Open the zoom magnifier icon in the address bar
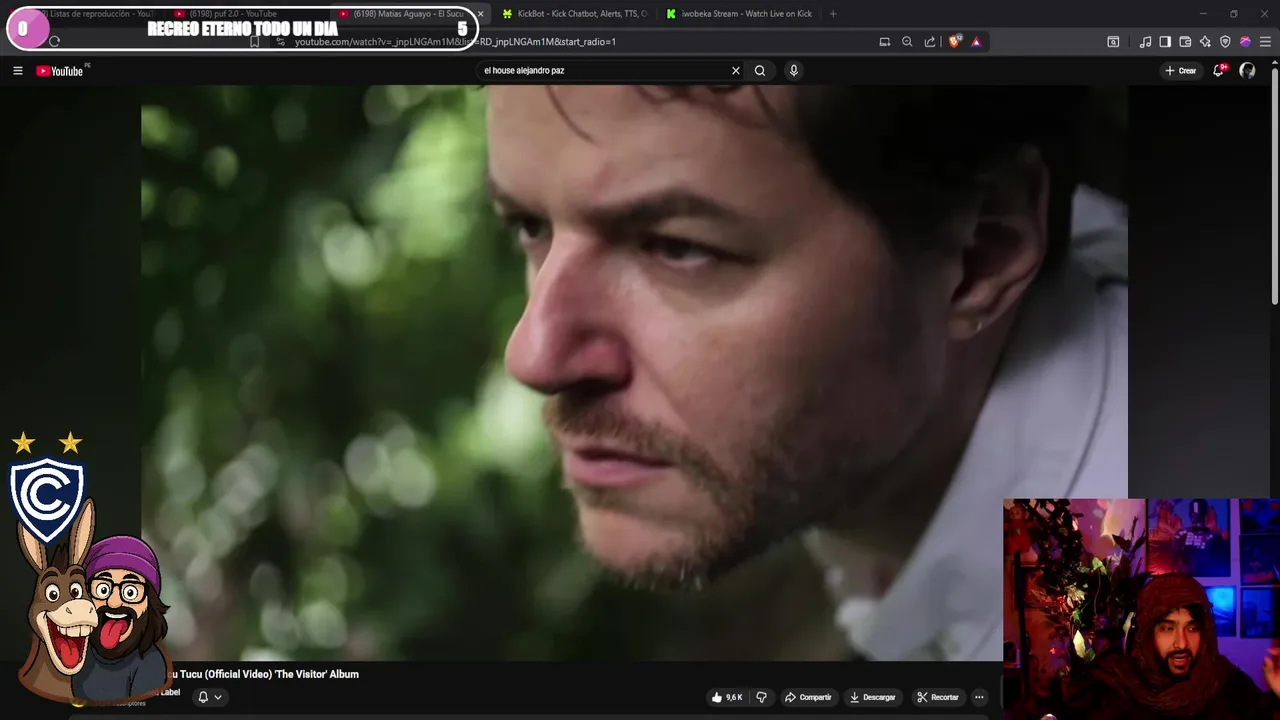Screen dimensions: 1280x720 [907, 42]
